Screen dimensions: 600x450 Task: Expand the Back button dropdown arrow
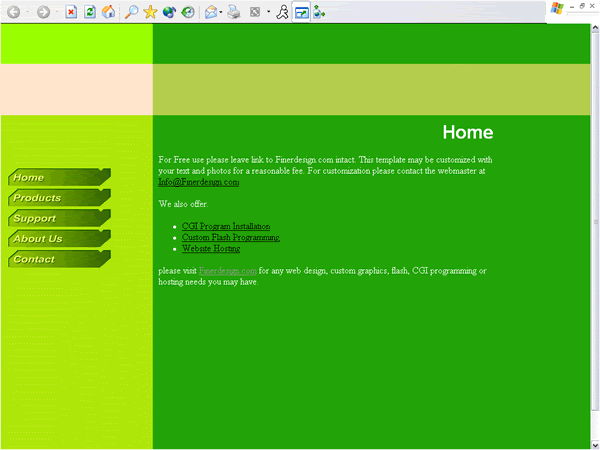pyautogui.click(x=27, y=12)
